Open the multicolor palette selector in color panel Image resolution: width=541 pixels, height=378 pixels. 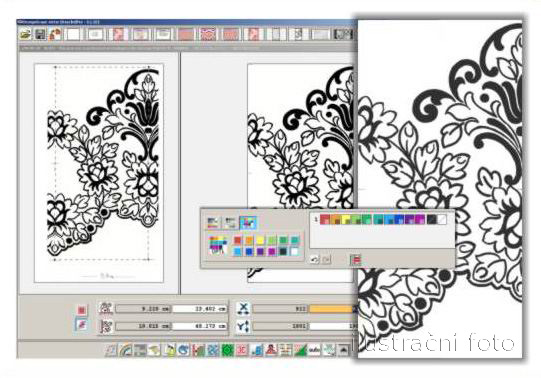coord(218,245)
